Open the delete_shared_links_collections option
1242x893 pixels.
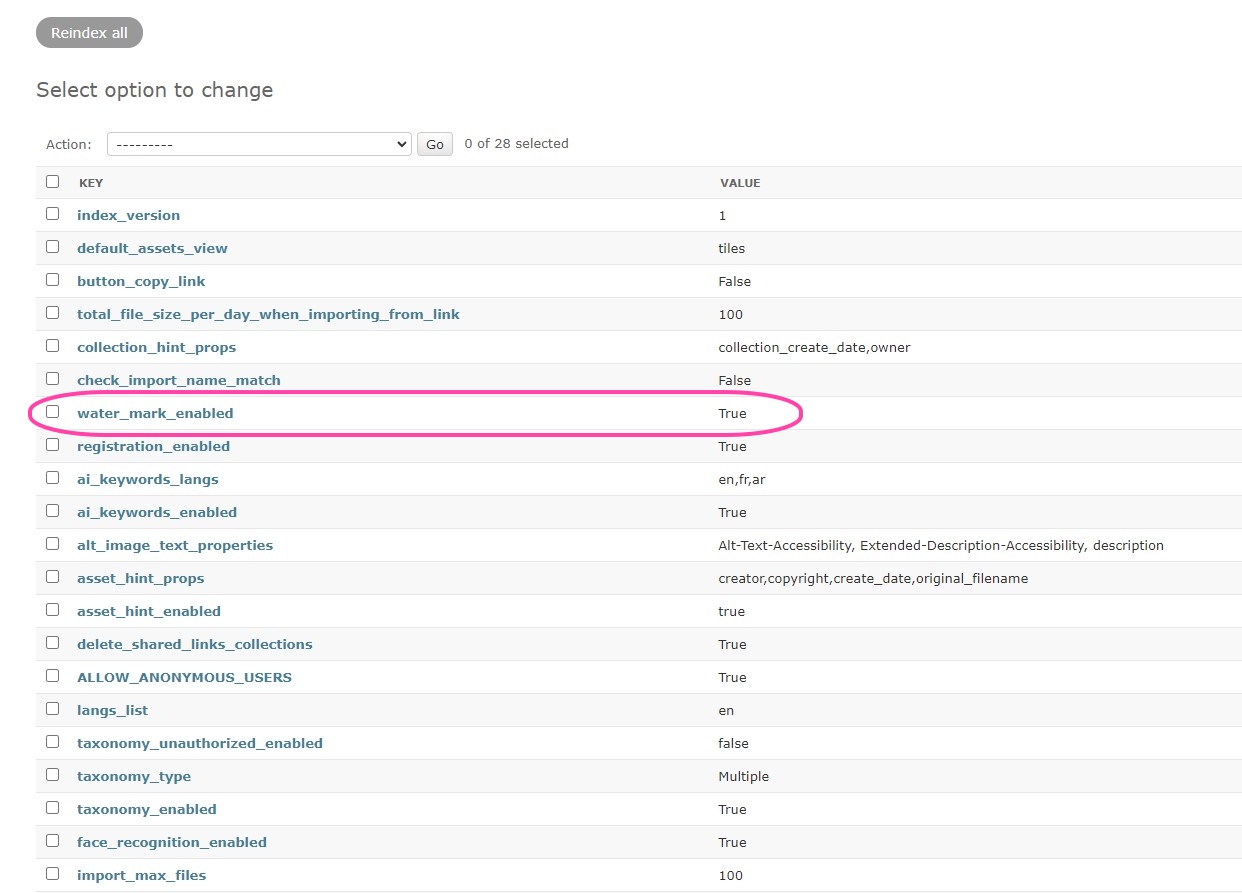point(195,644)
